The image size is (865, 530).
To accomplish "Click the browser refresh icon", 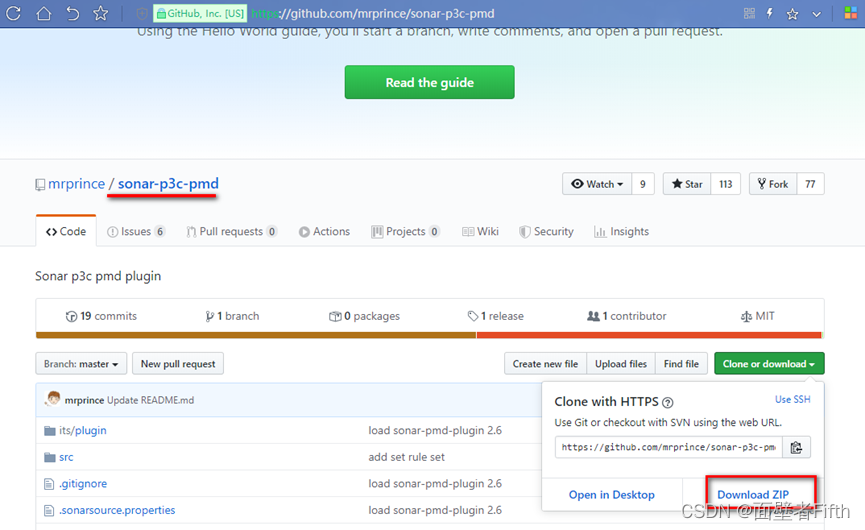I will [x=13, y=13].
